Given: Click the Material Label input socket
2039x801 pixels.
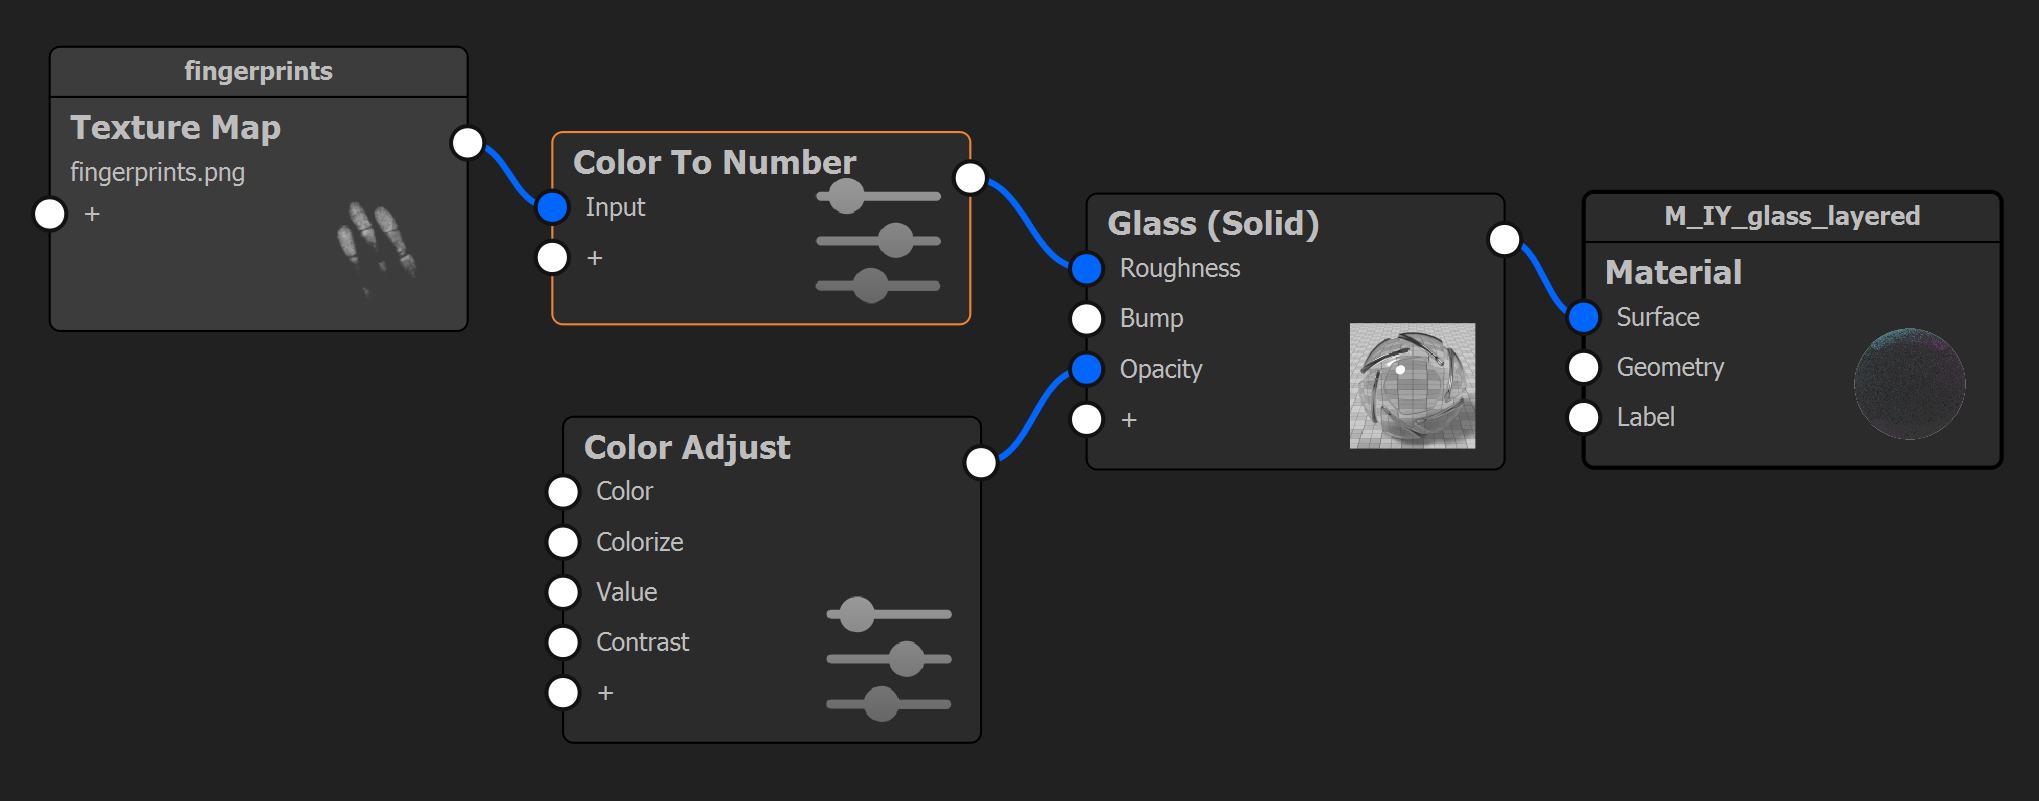Looking at the screenshot, I should coord(1583,417).
